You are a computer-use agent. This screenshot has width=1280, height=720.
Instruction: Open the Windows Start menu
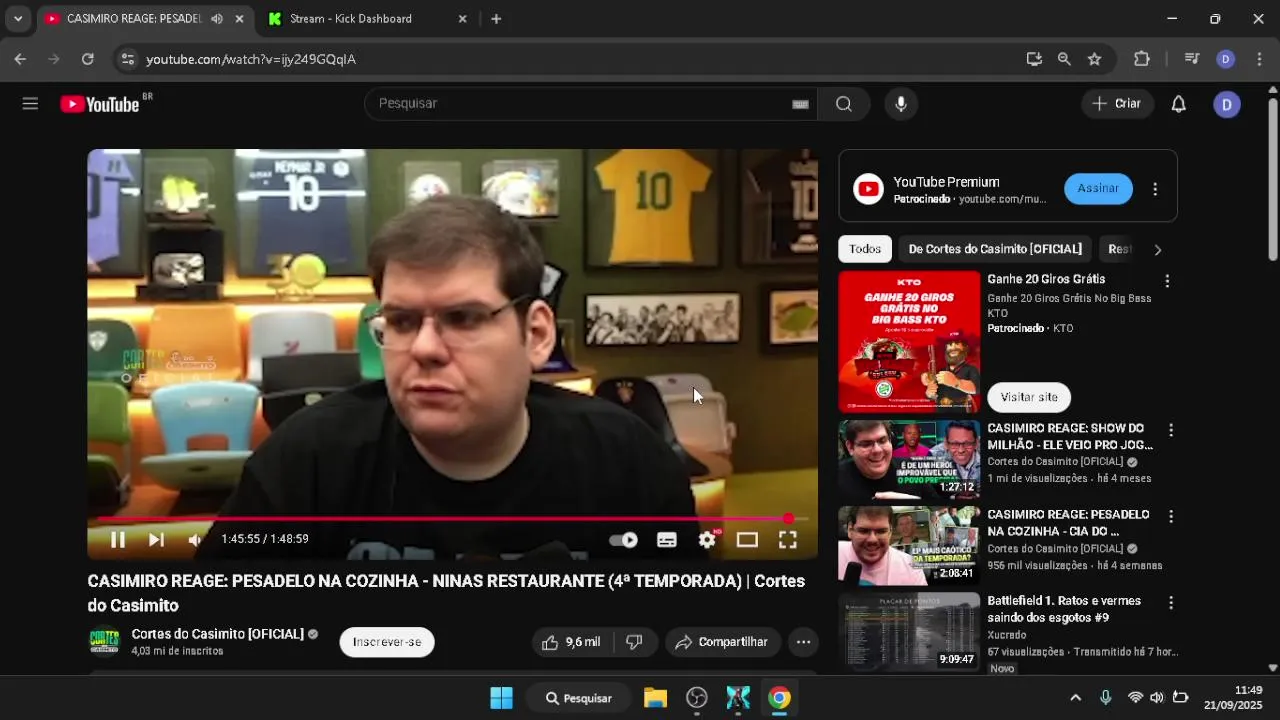pyautogui.click(x=501, y=698)
